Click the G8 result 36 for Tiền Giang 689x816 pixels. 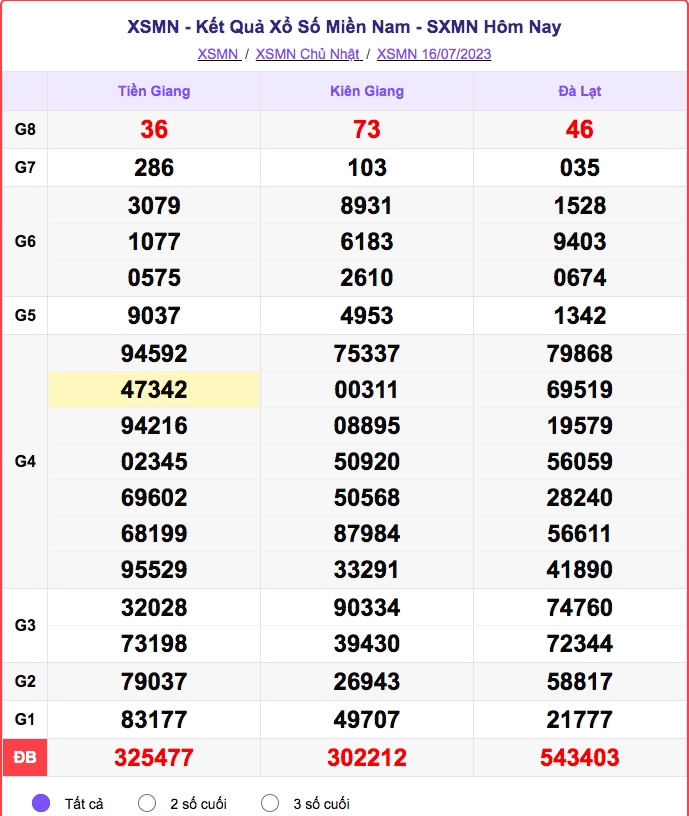(x=154, y=129)
